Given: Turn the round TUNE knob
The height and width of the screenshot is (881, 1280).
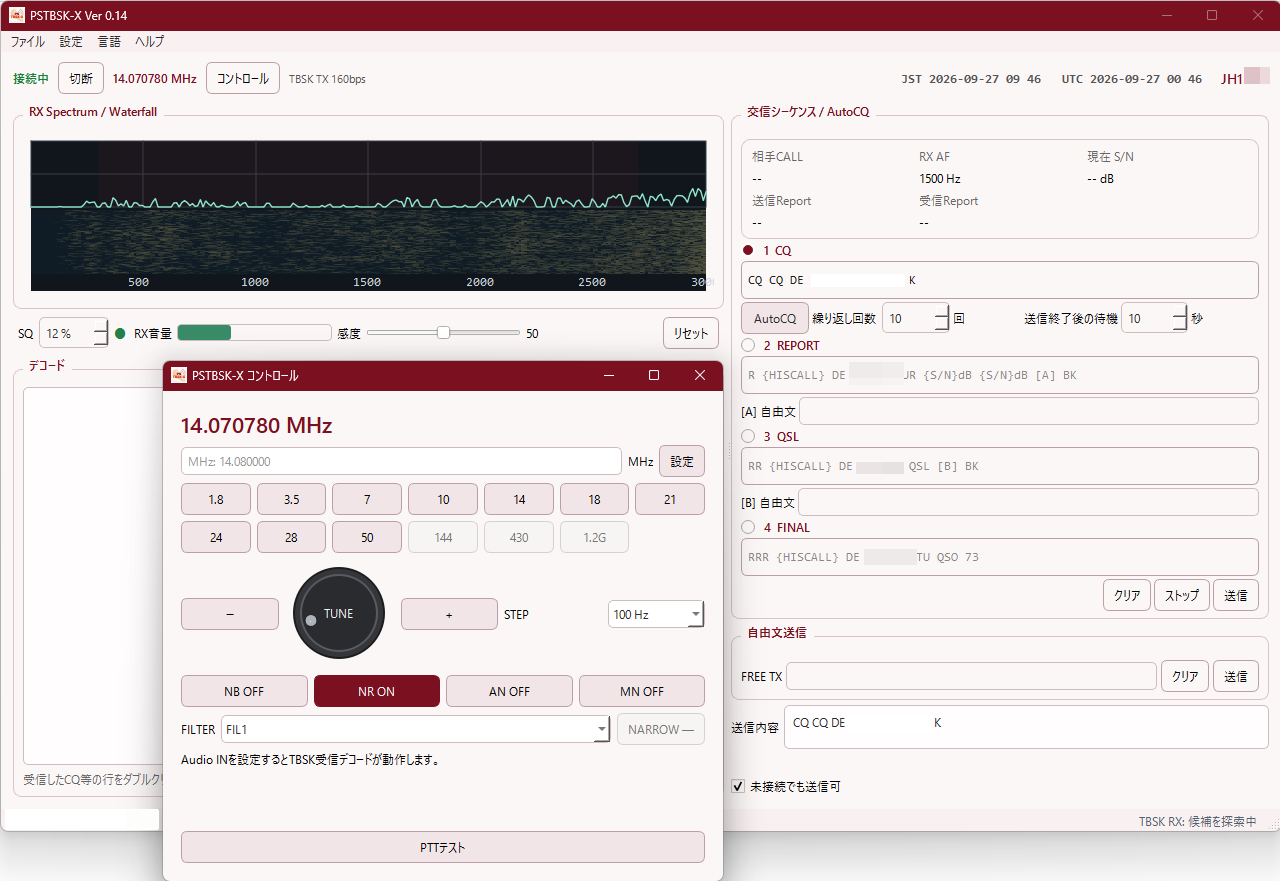Looking at the screenshot, I should [x=339, y=614].
